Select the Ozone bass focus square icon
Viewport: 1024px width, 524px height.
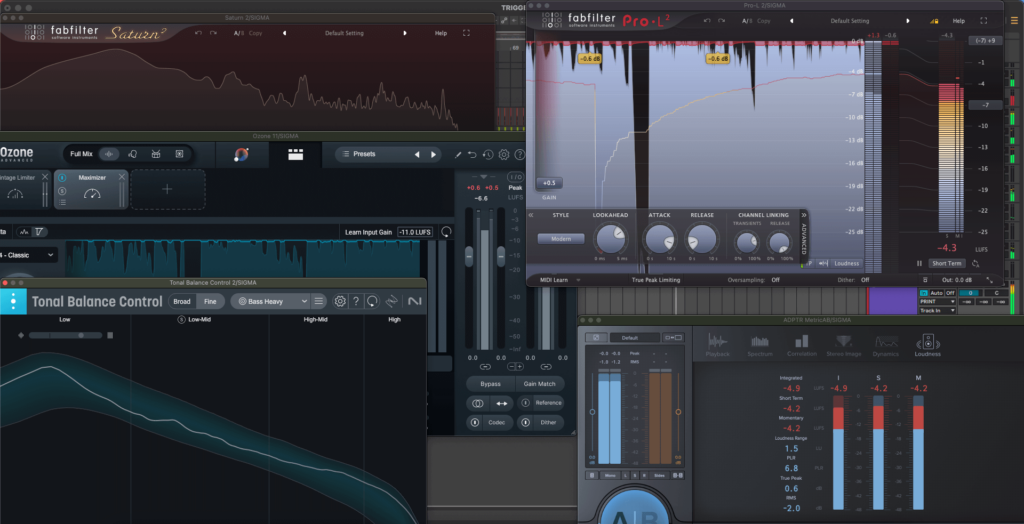pos(179,154)
